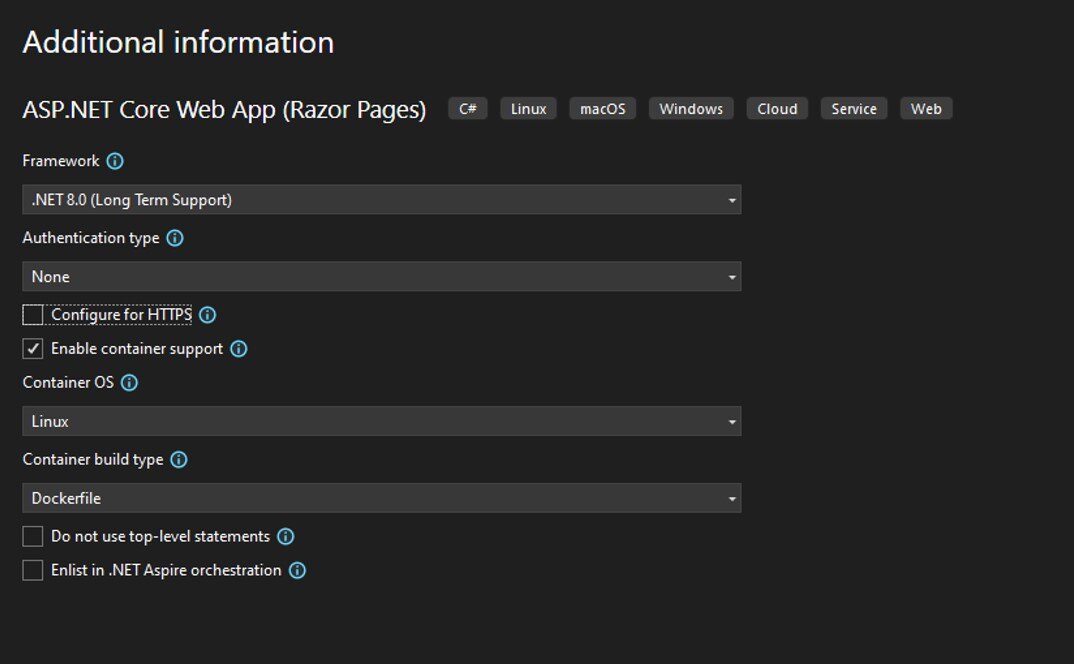Click the C# project tag
1074x664 pixels.
coord(467,108)
